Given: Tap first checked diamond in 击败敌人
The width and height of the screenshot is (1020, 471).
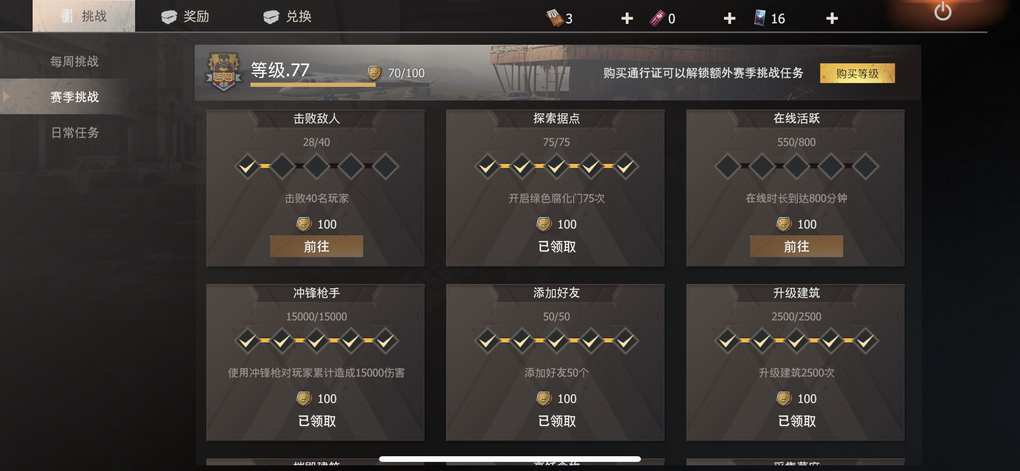Looking at the screenshot, I should (247, 167).
